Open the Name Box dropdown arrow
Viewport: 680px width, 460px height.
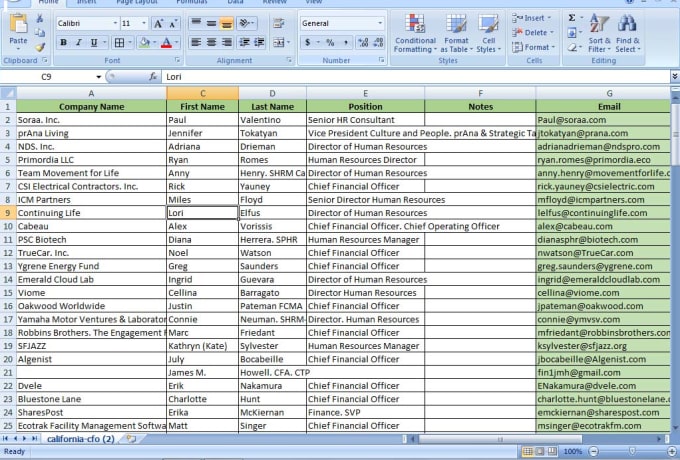point(98,77)
